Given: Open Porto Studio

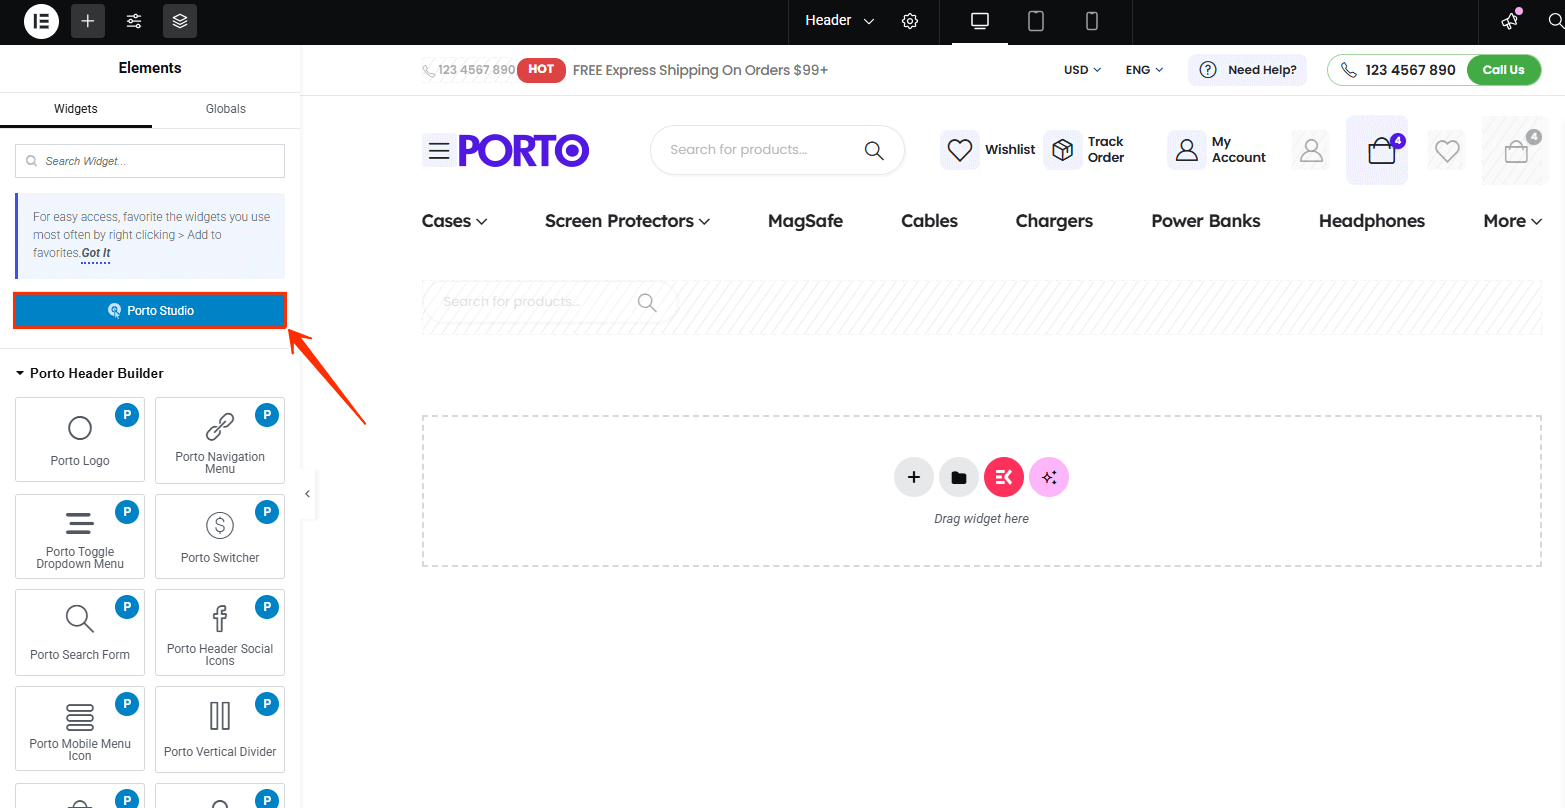Looking at the screenshot, I should pyautogui.click(x=150, y=311).
